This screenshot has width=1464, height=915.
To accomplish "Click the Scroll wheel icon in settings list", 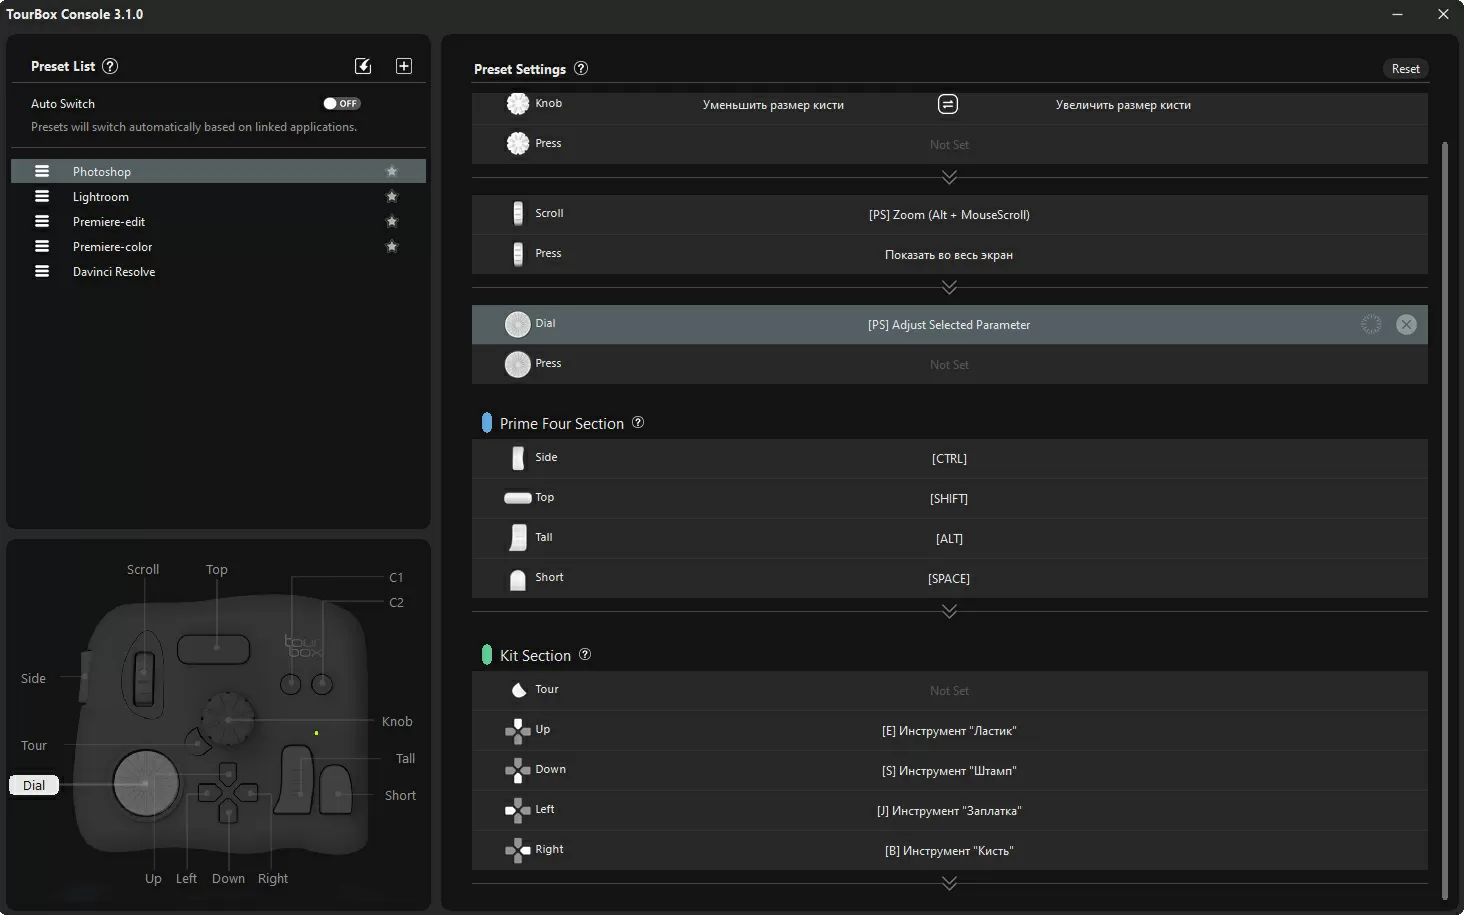I will [517, 213].
